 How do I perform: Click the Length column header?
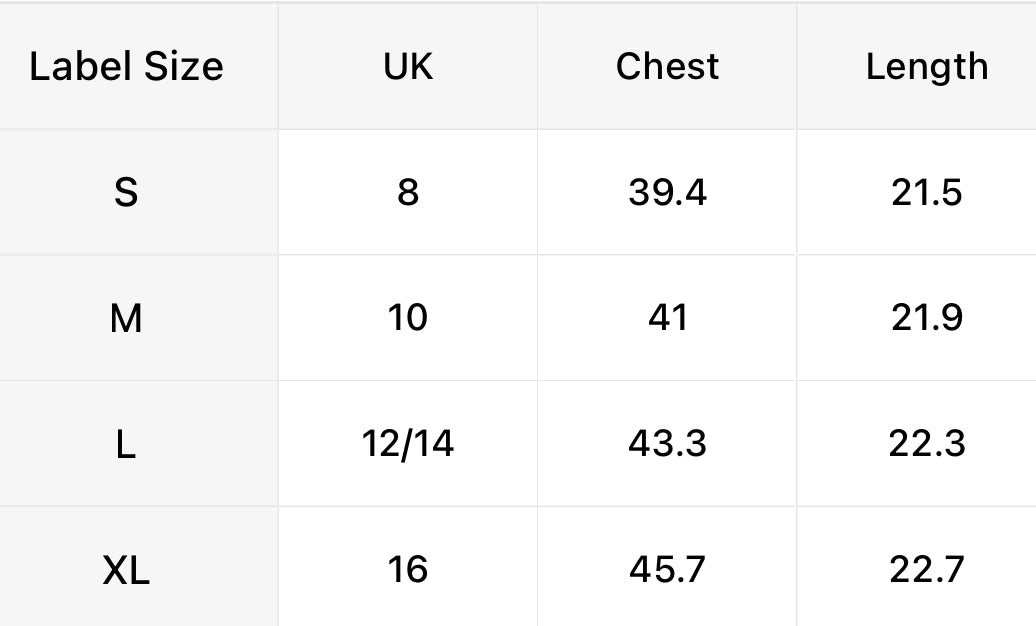pyautogui.click(x=927, y=67)
